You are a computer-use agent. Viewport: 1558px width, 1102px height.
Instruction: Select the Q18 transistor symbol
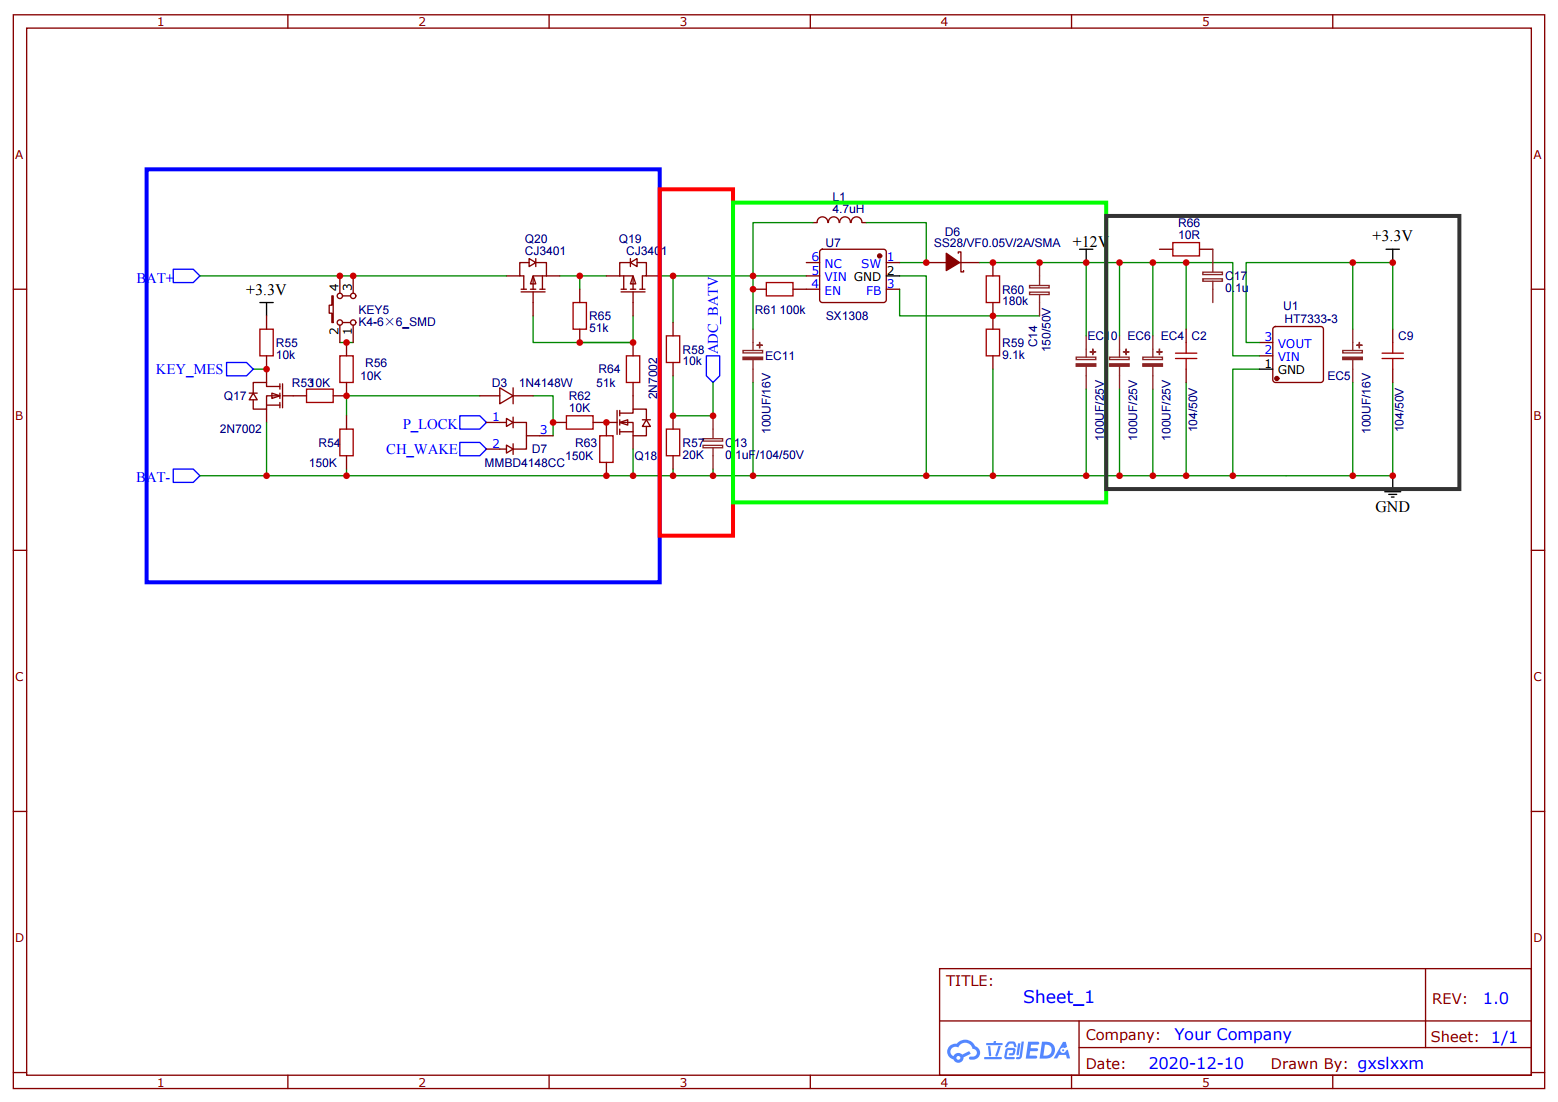634,424
